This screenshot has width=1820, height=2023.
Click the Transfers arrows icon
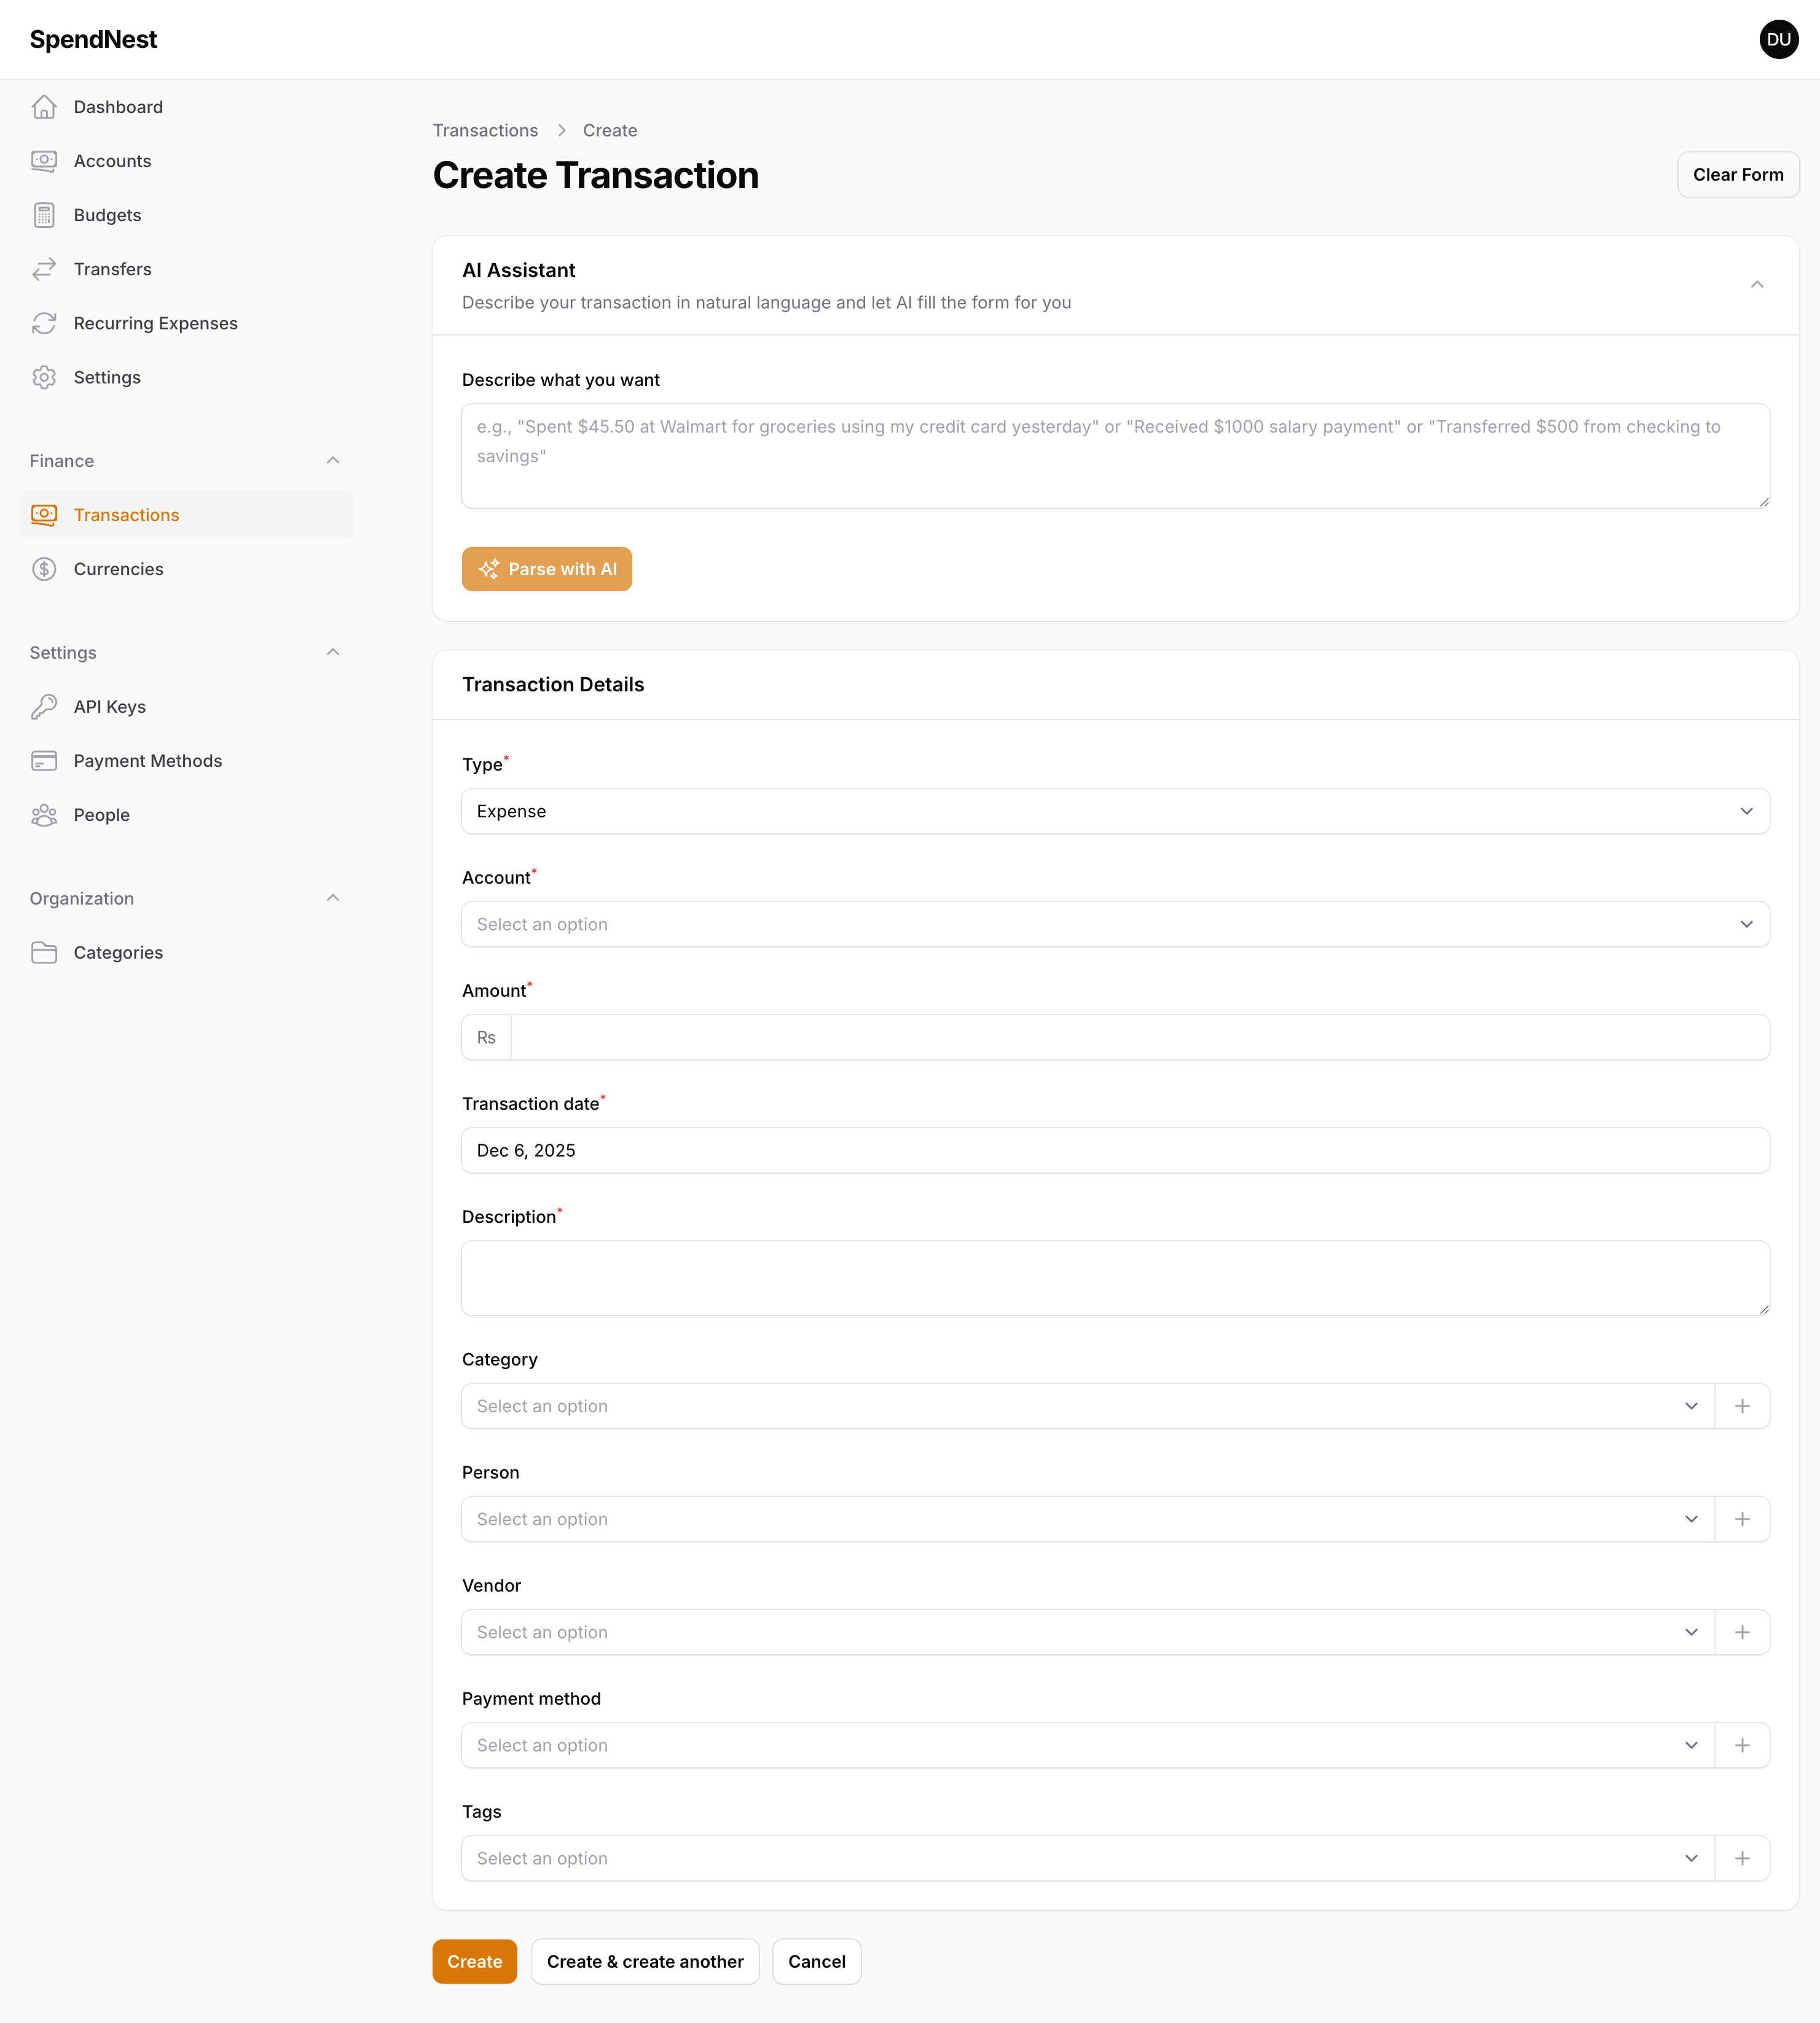point(44,269)
